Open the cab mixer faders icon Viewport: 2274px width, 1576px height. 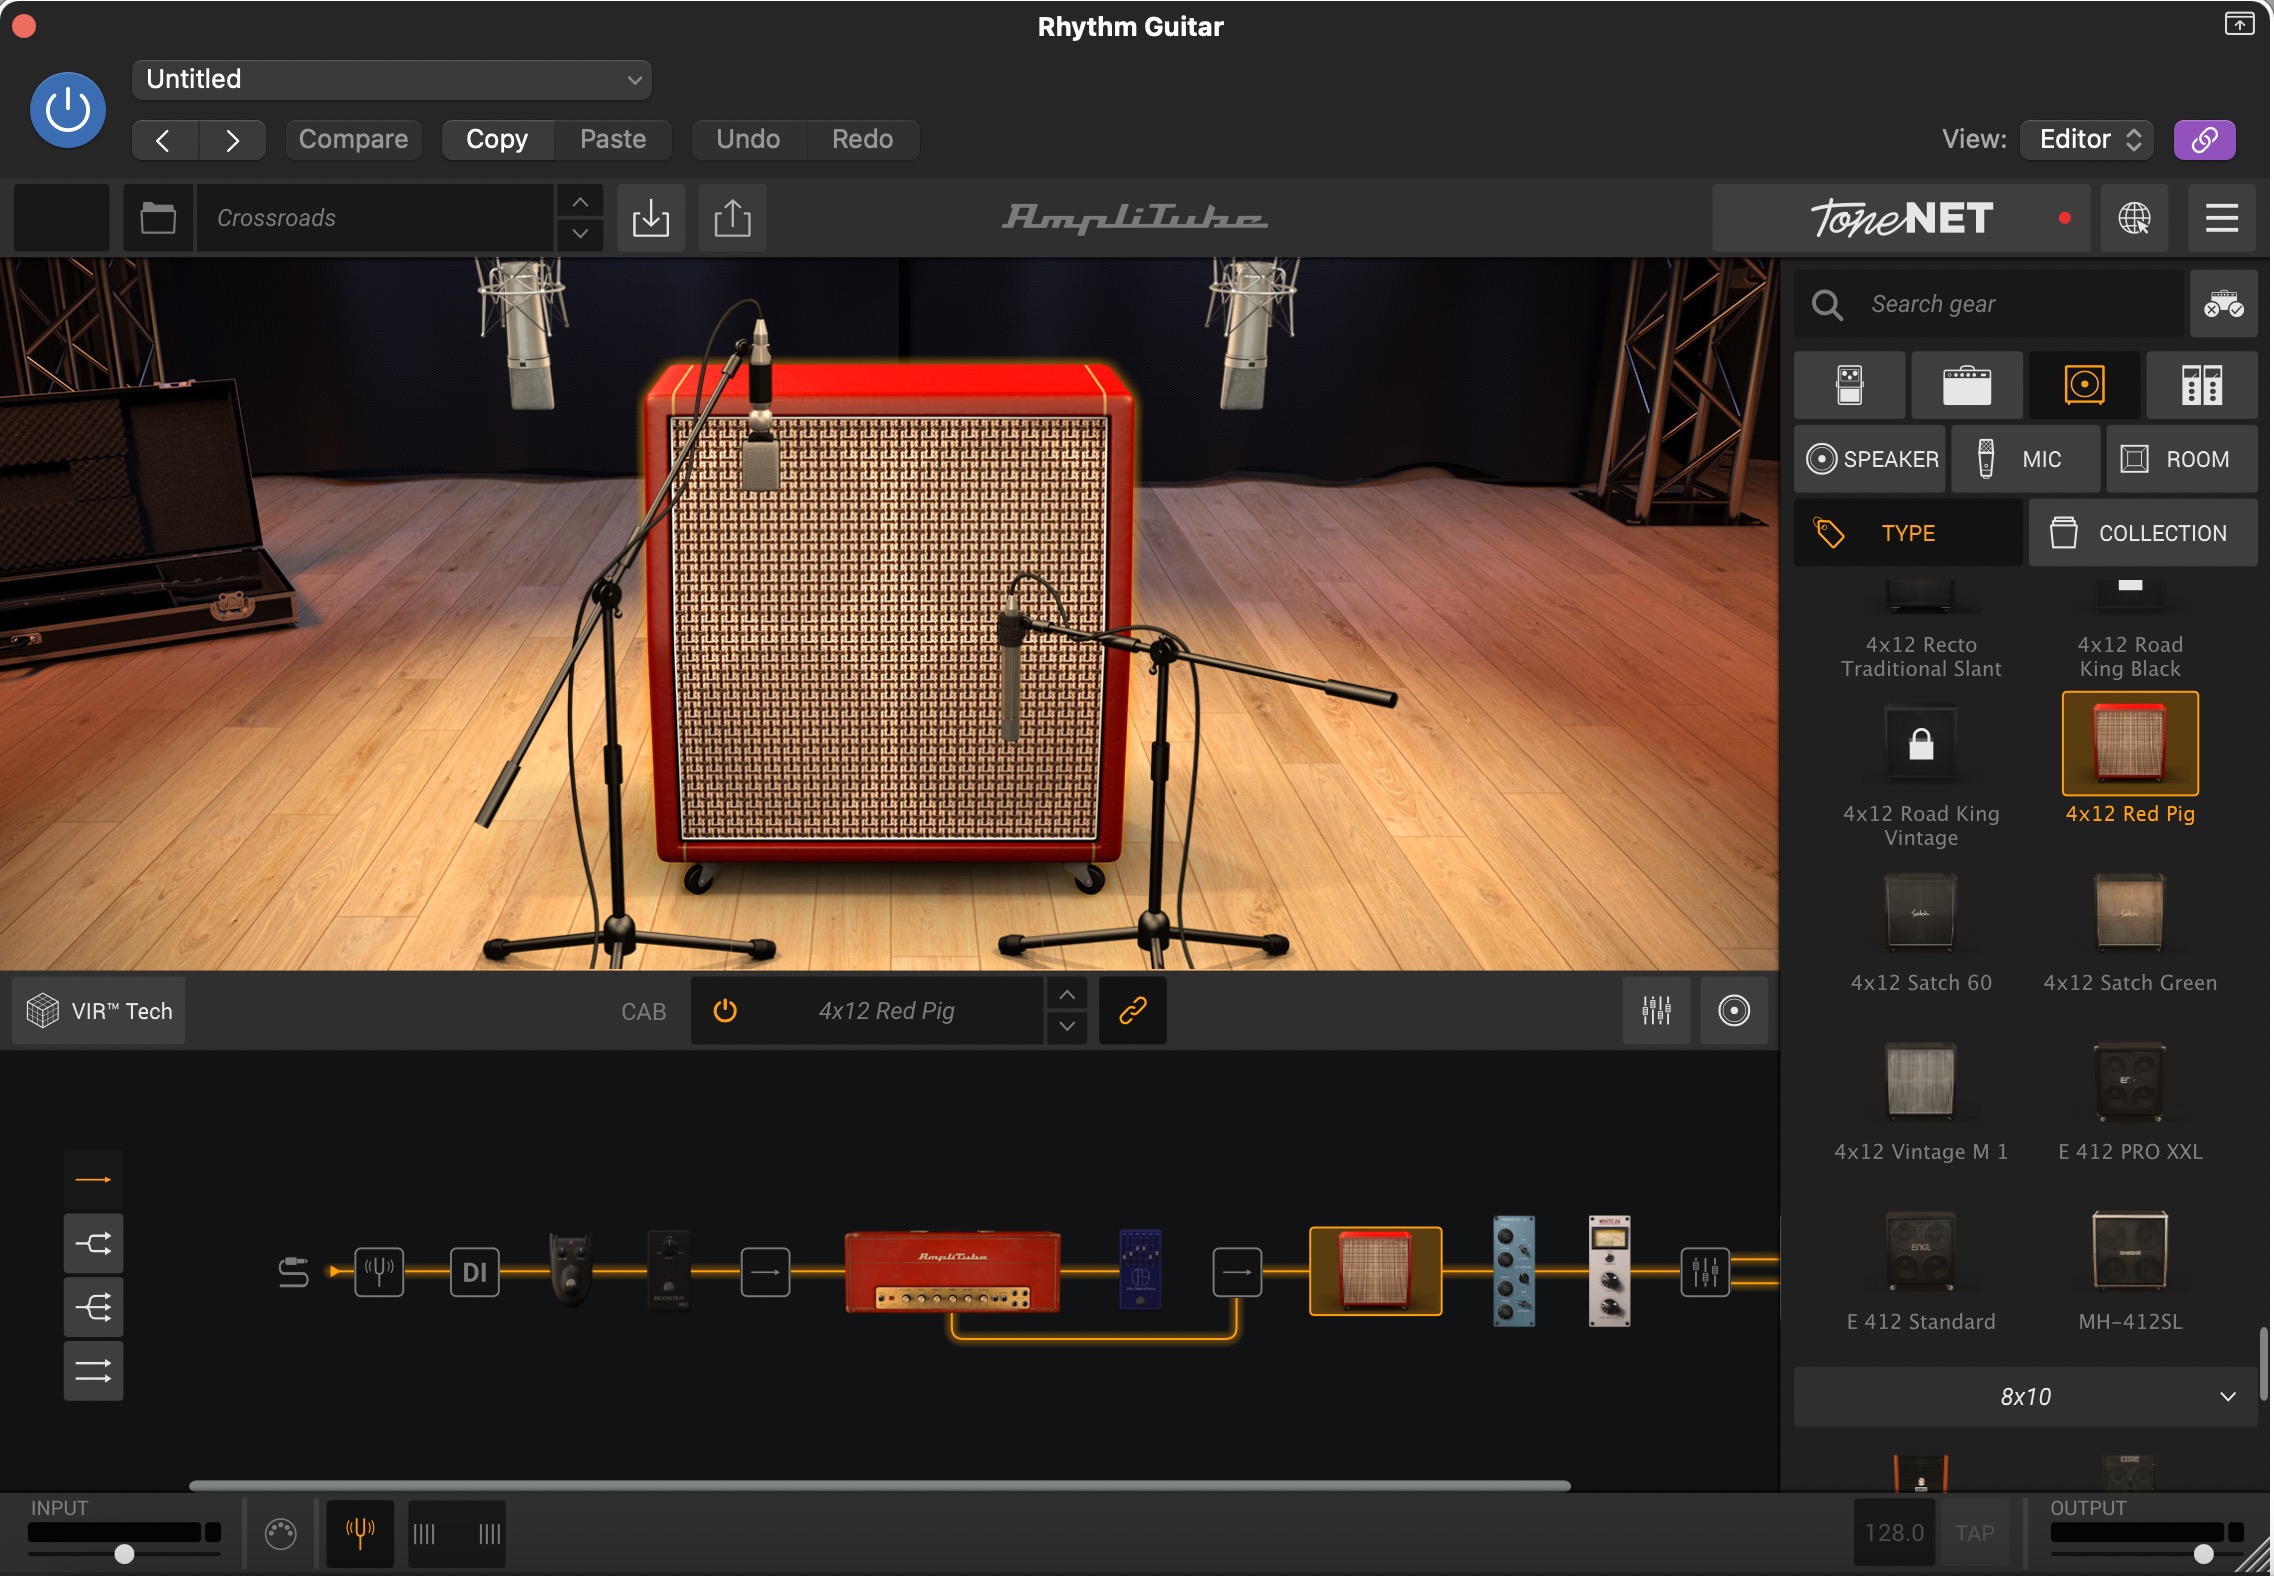coord(1657,1011)
